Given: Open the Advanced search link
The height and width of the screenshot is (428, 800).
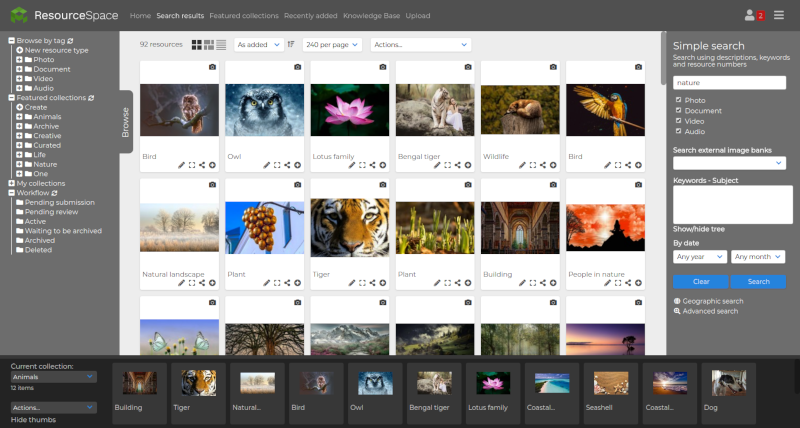Looking at the screenshot, I should tap(710, 311).
